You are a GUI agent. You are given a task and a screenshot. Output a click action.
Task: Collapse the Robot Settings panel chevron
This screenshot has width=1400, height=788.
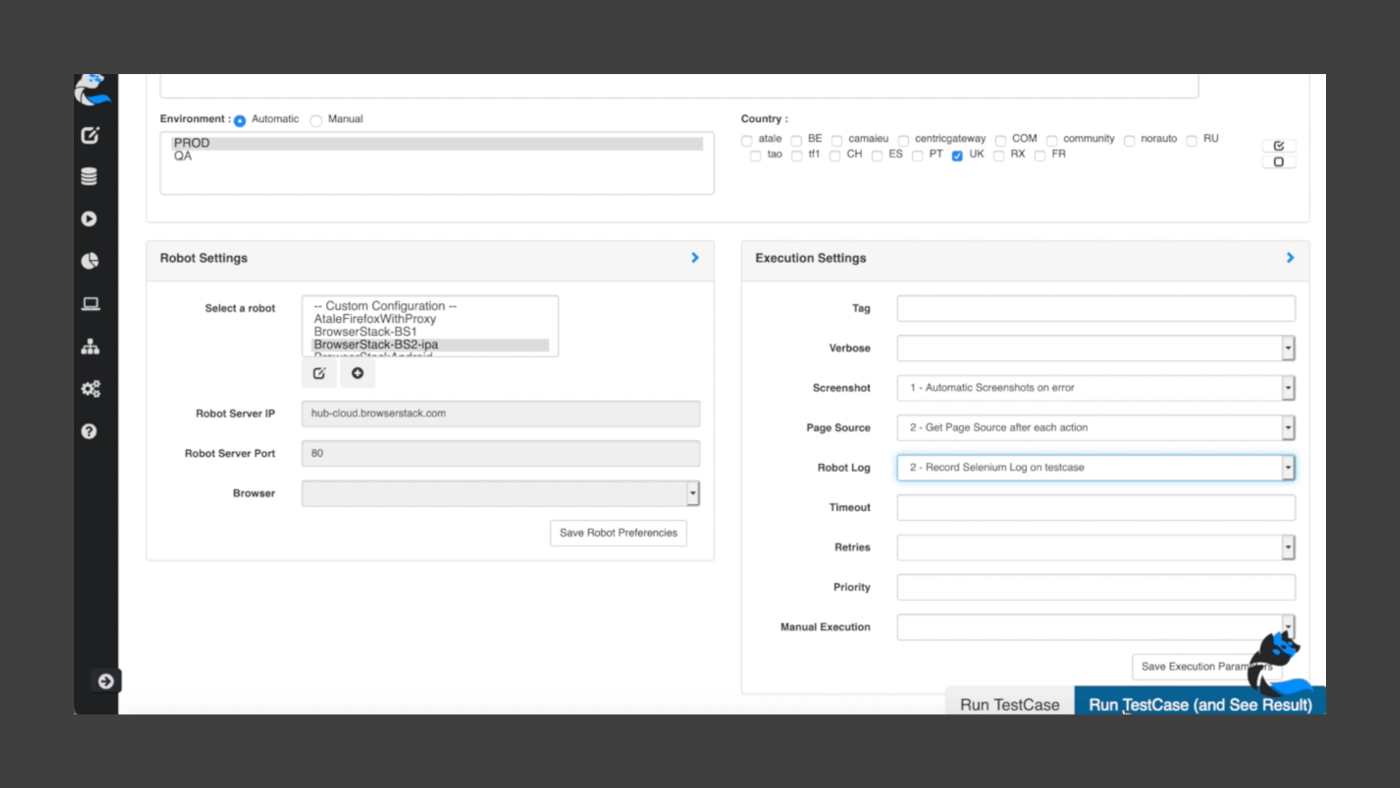point(695,258)
